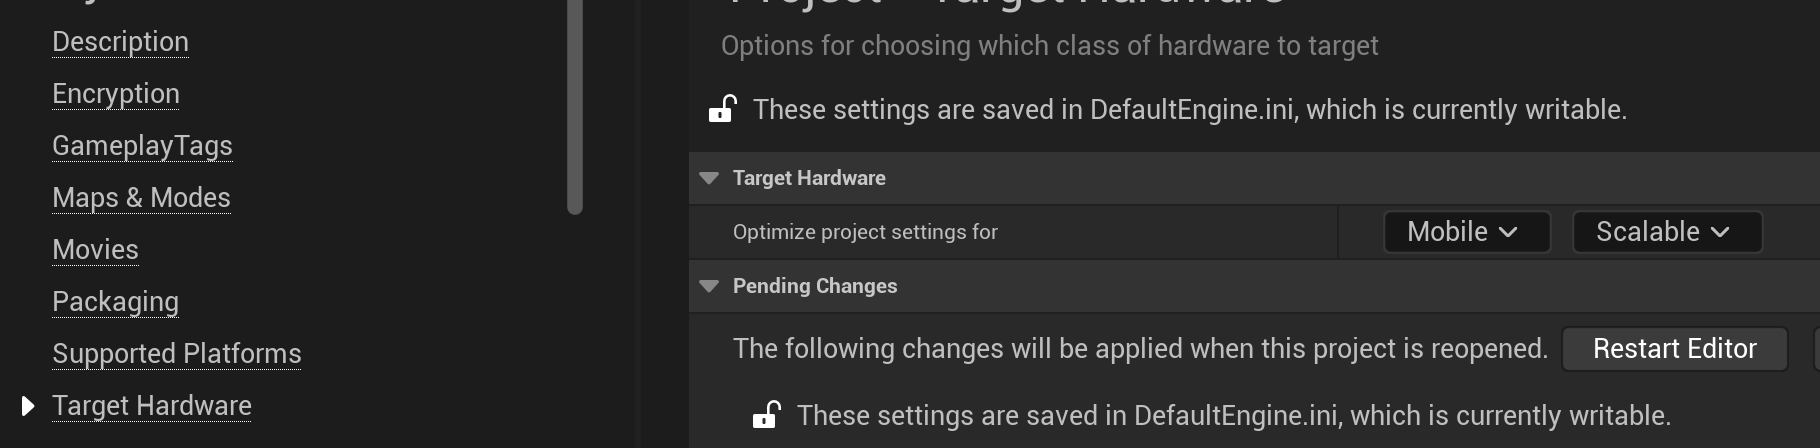The height and width of the screenshot is (448, 1820).
Task: Open the Packaging settings category
Action: click(115, 302)
